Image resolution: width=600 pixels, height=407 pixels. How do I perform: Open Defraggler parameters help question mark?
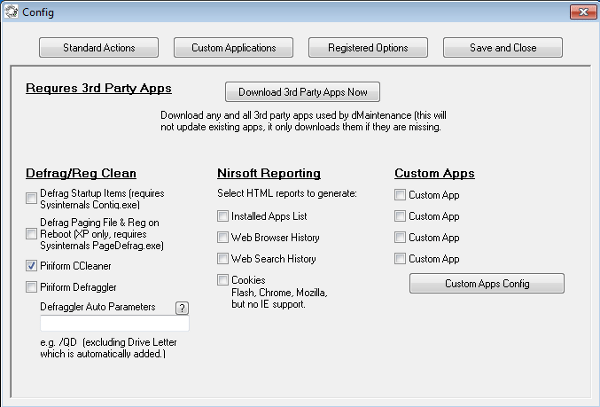tap(182, 308)
